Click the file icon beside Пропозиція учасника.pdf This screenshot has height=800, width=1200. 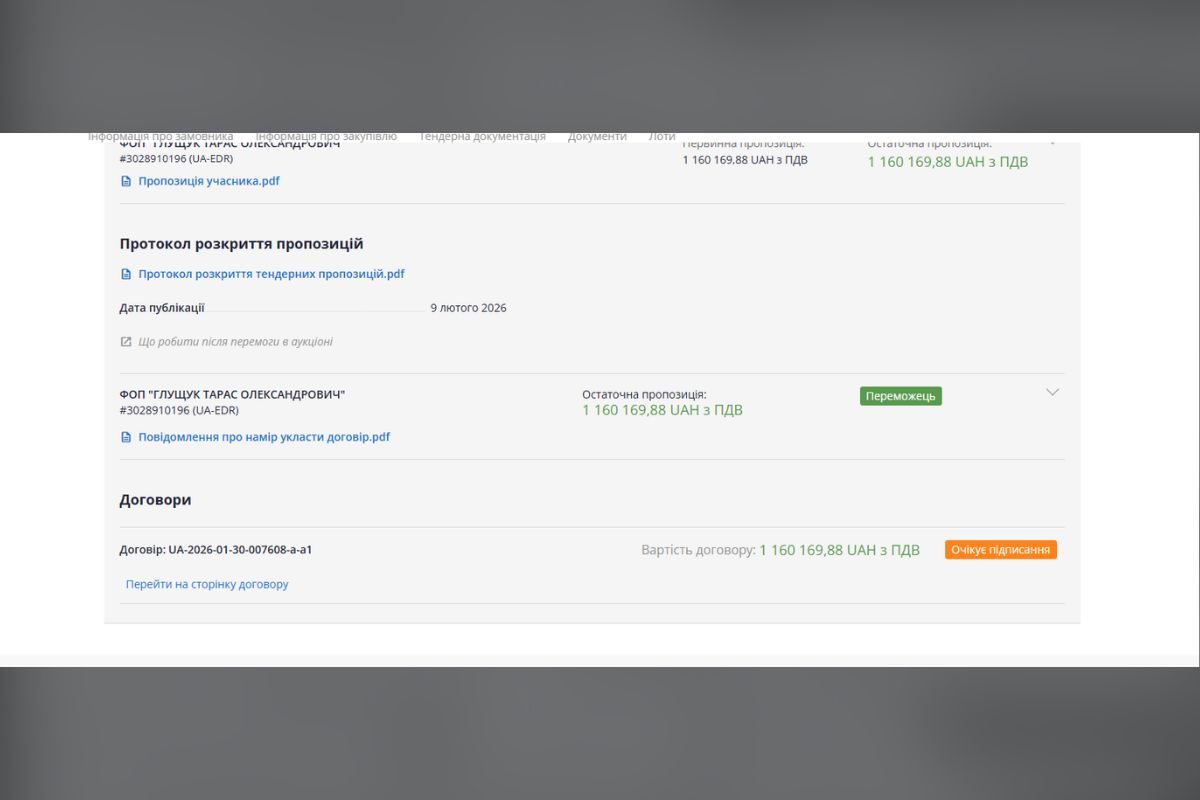(x=126, y=181)
